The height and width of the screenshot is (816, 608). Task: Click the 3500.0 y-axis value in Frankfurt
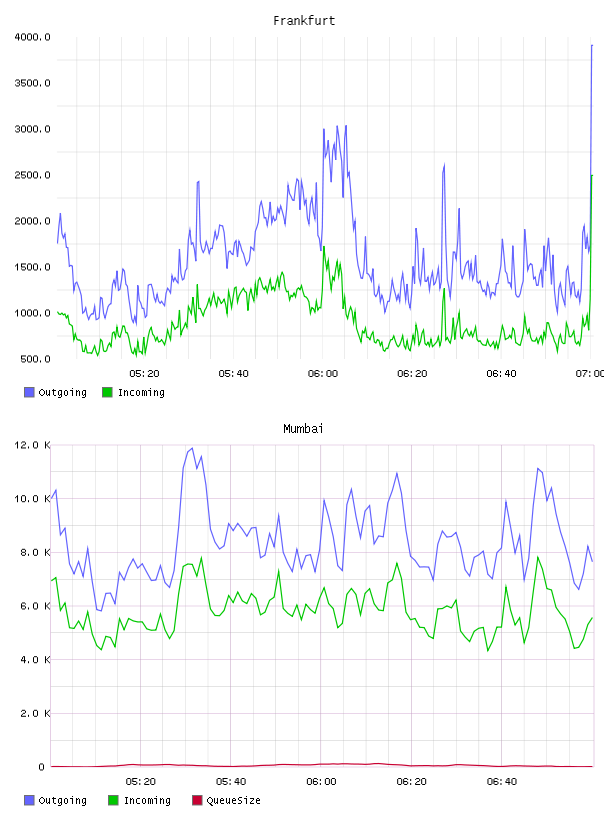32,83
